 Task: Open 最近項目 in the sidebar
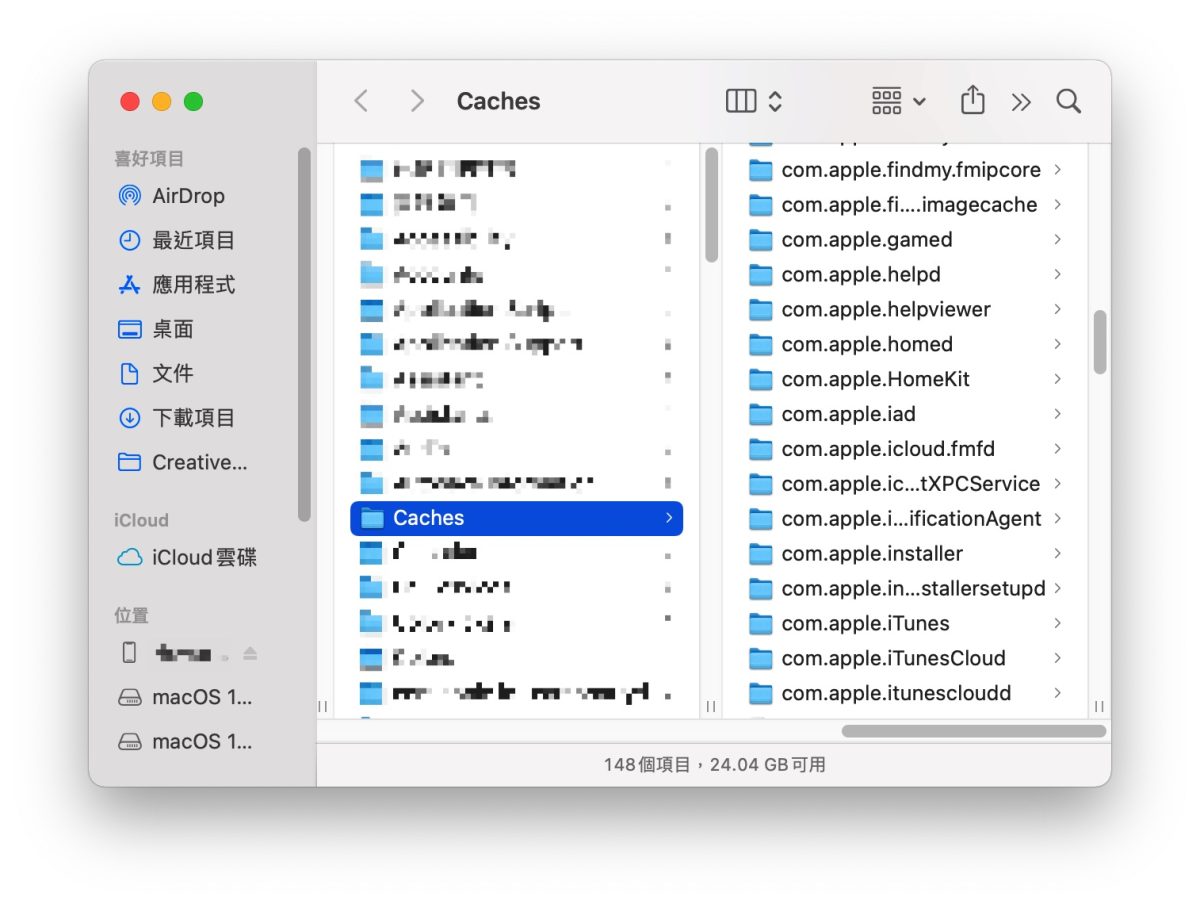(176, 240)
